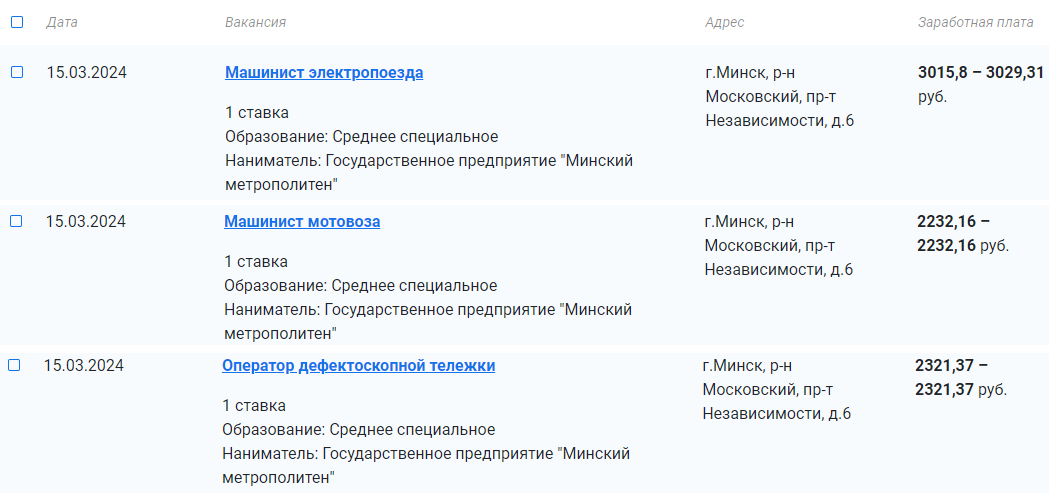The image size is (1049, 503).
Task: Follow the Оператор дефектоскопной тележки link
Action: point(358,366)
